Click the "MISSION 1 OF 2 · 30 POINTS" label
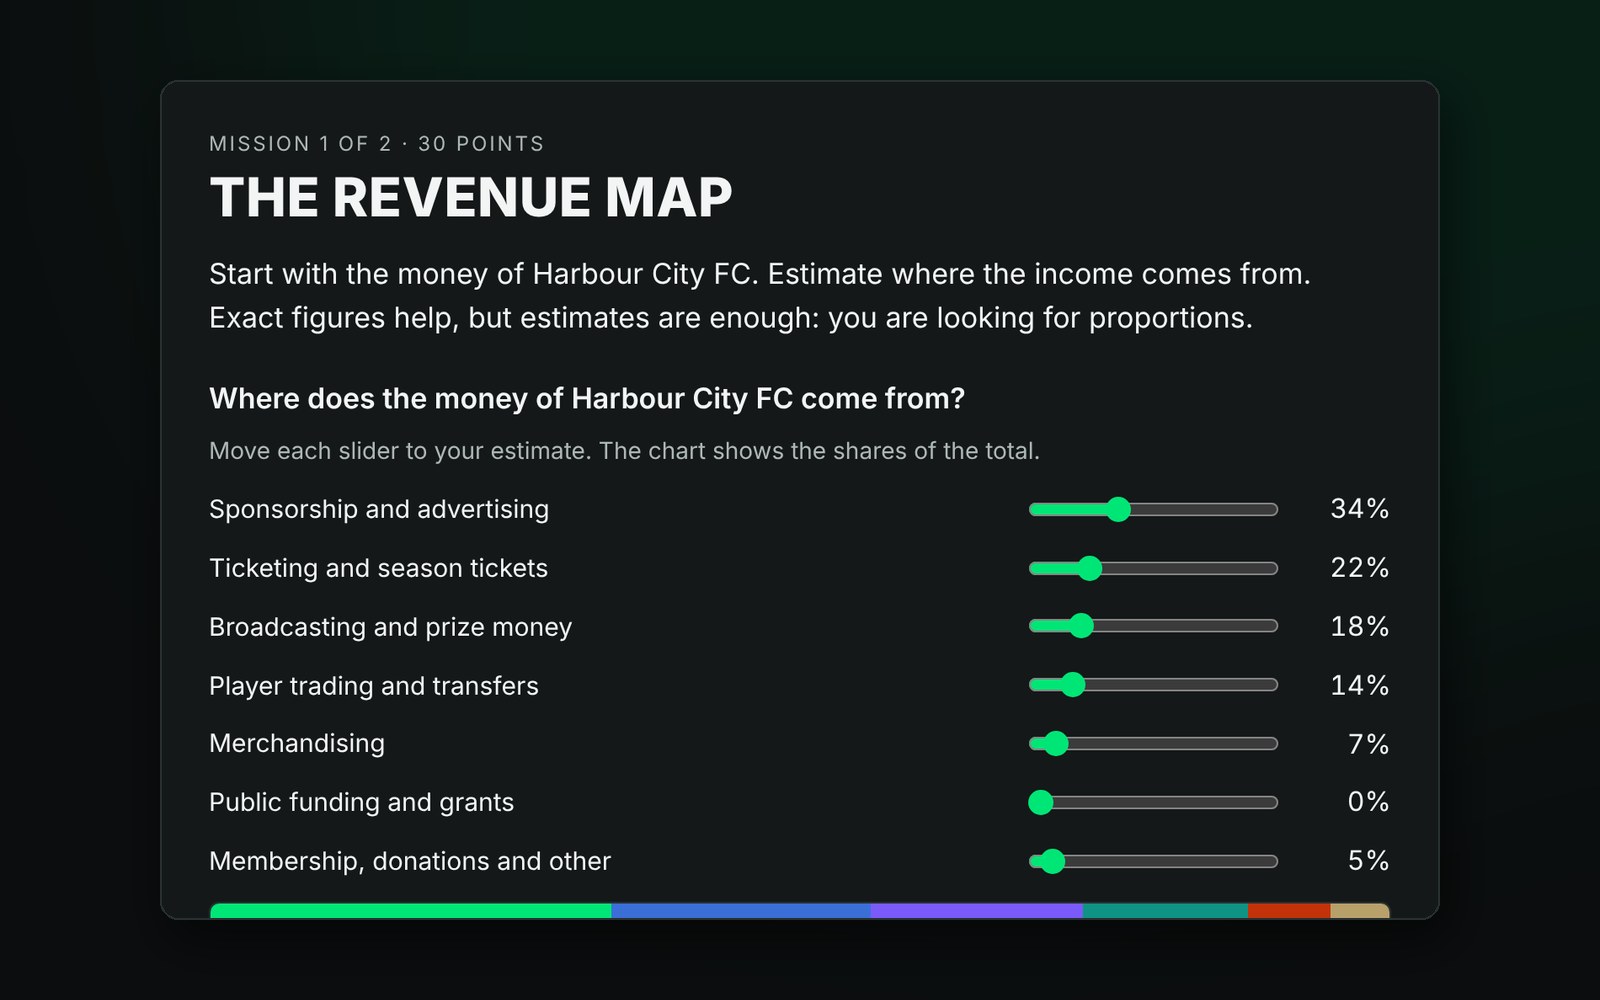Screen dimensions: 1600x1000 click(377, 144)
